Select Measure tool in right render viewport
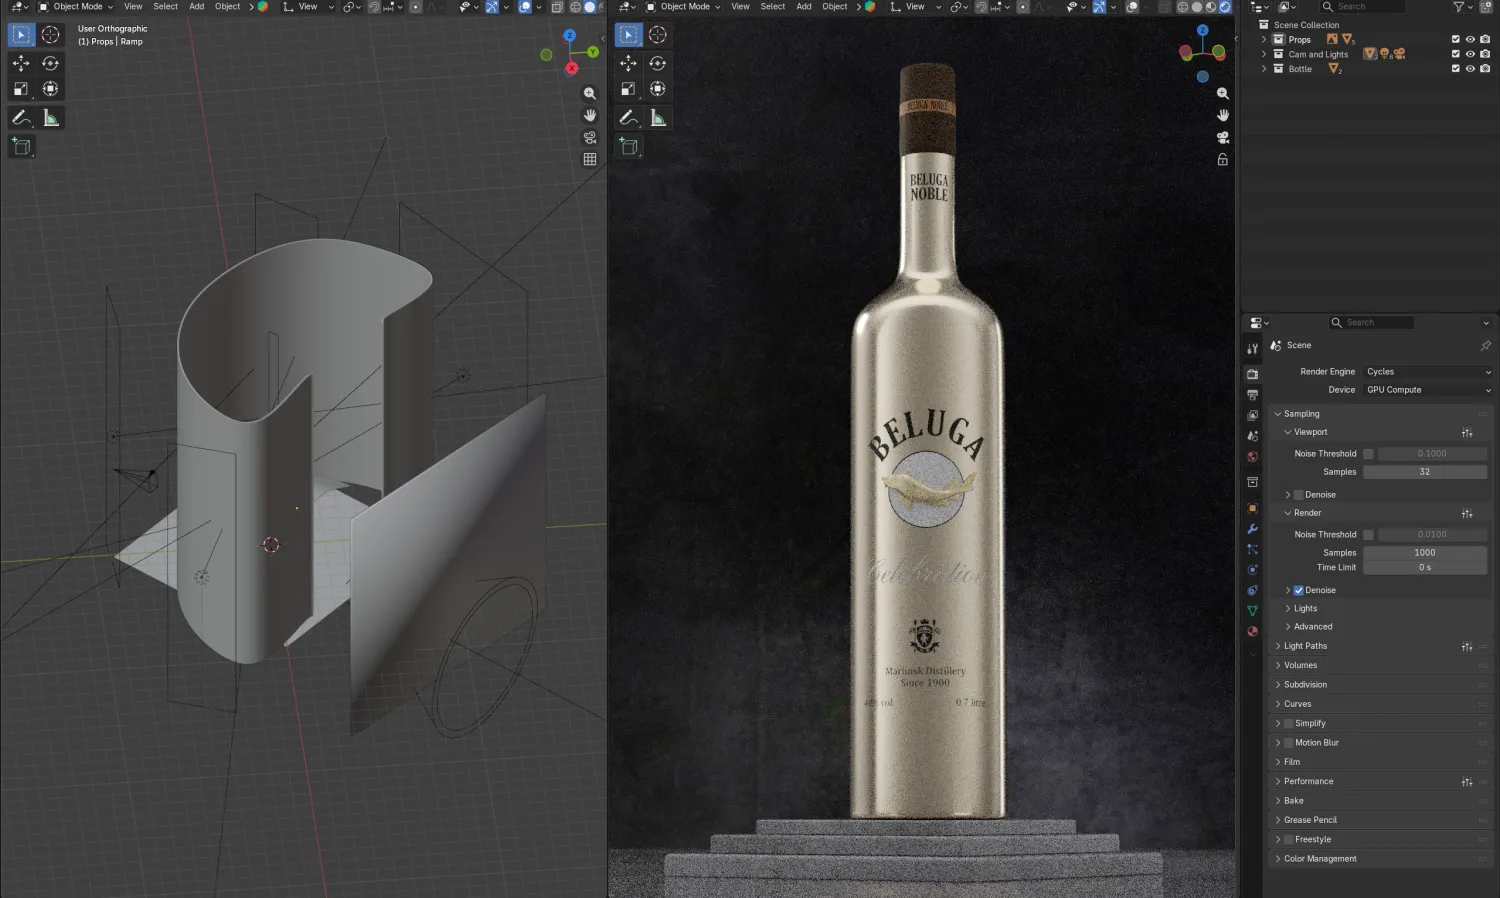The width and height of the screenshot is (1500, 898). pyautogui.click(x=658, y=118)
